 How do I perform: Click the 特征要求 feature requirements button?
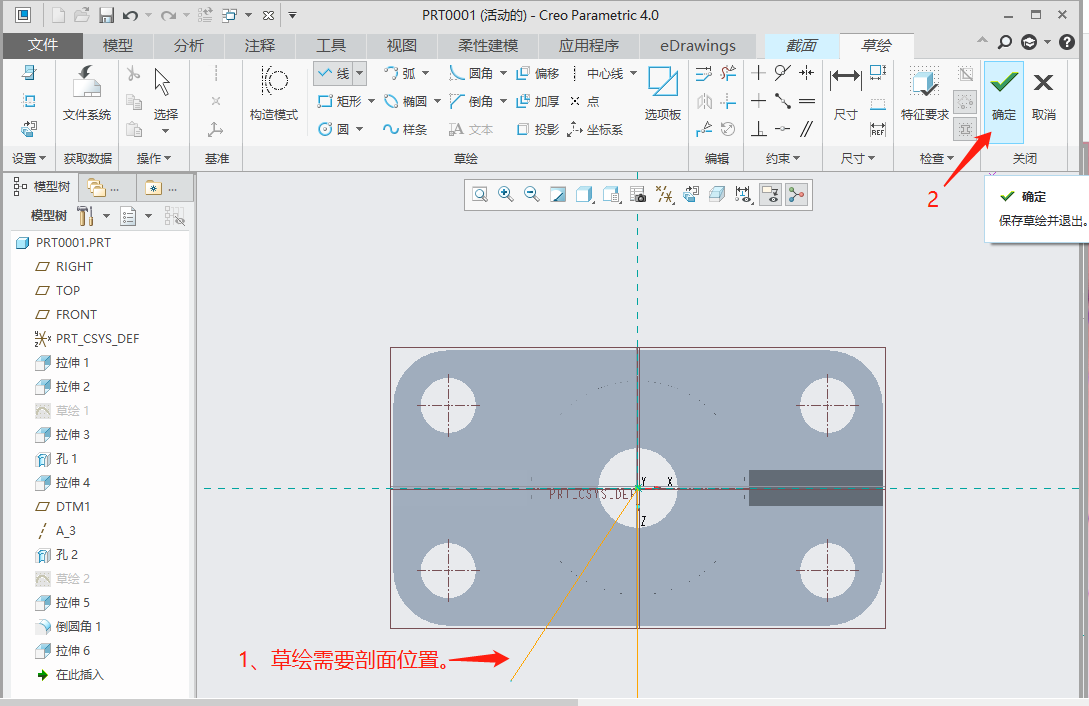point(924,94)
